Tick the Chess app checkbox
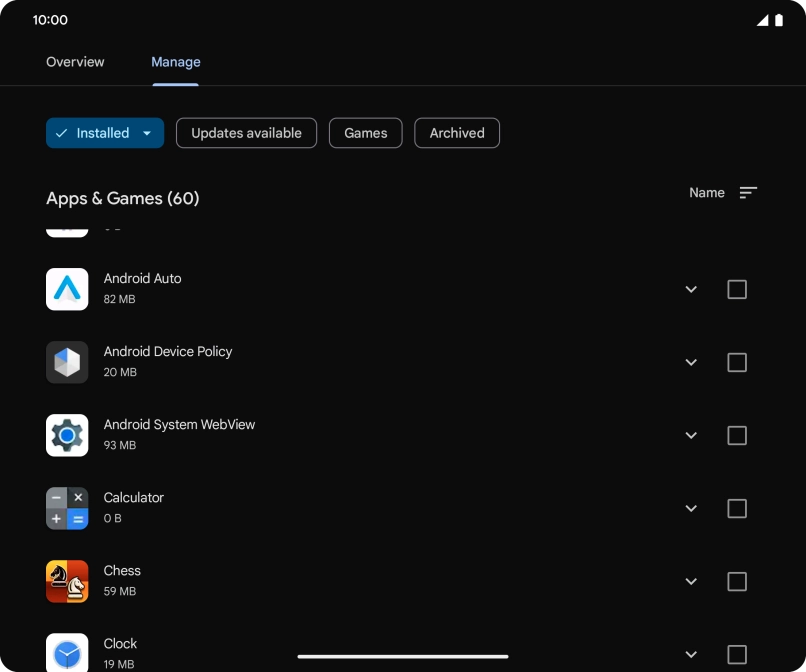 tap(737, 581)
